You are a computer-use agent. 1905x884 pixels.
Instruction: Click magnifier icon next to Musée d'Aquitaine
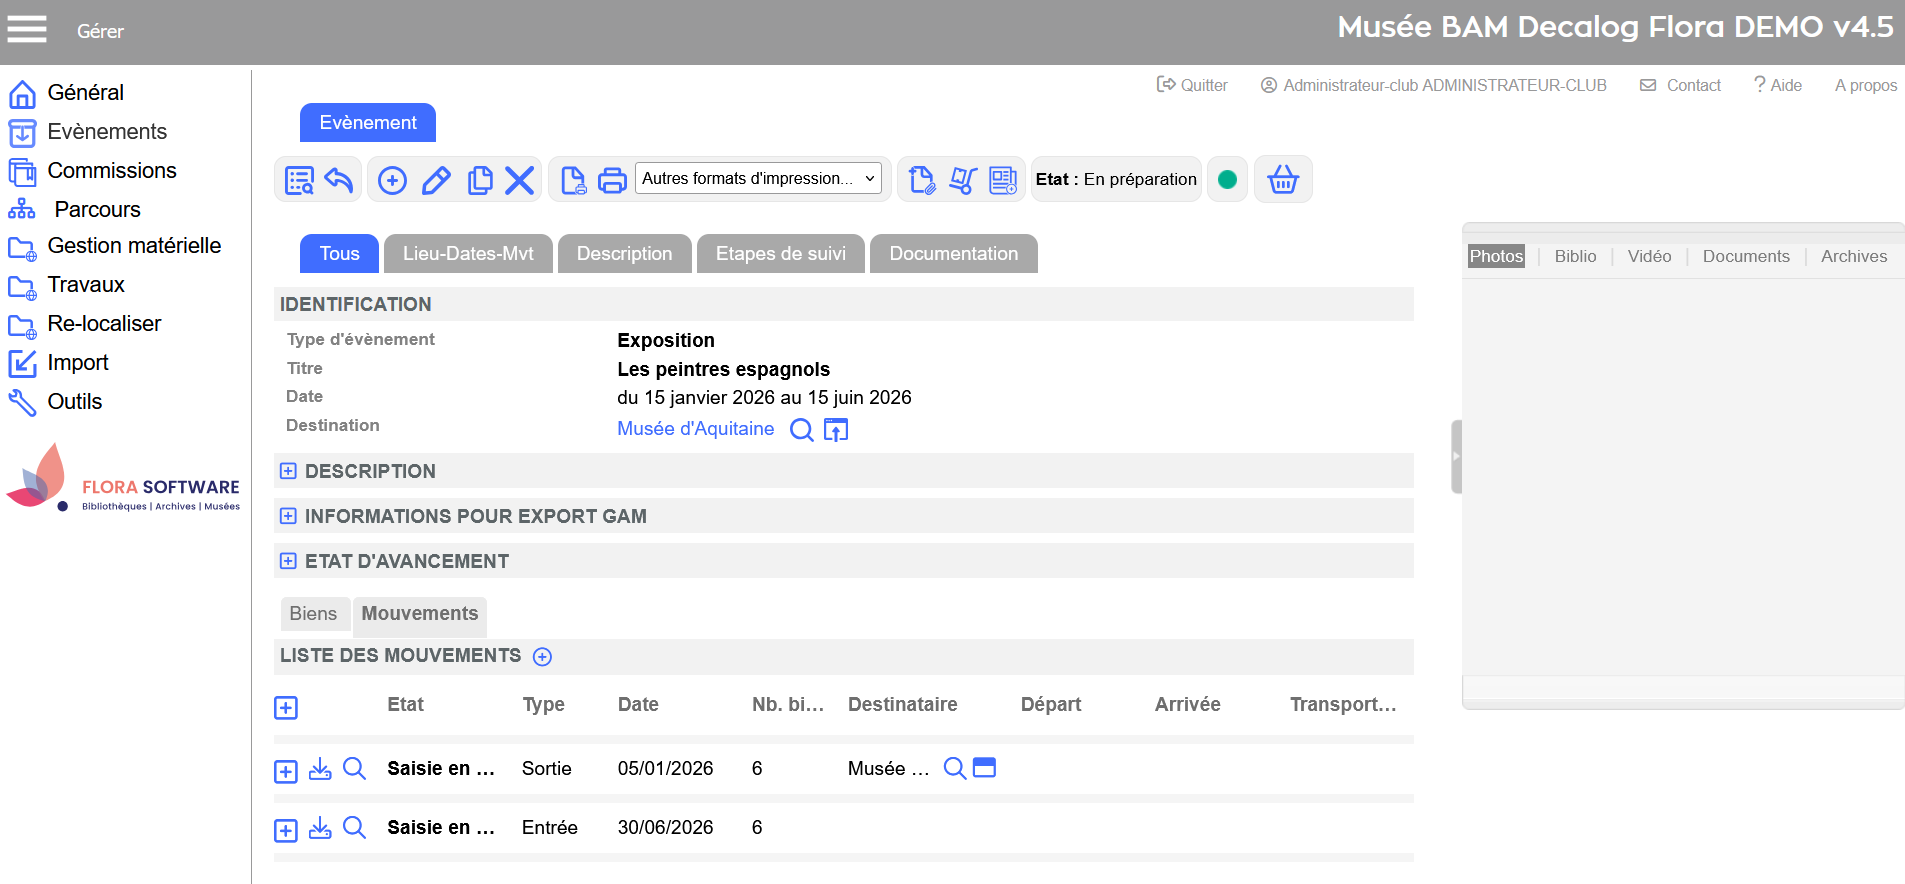pos(801,430)
